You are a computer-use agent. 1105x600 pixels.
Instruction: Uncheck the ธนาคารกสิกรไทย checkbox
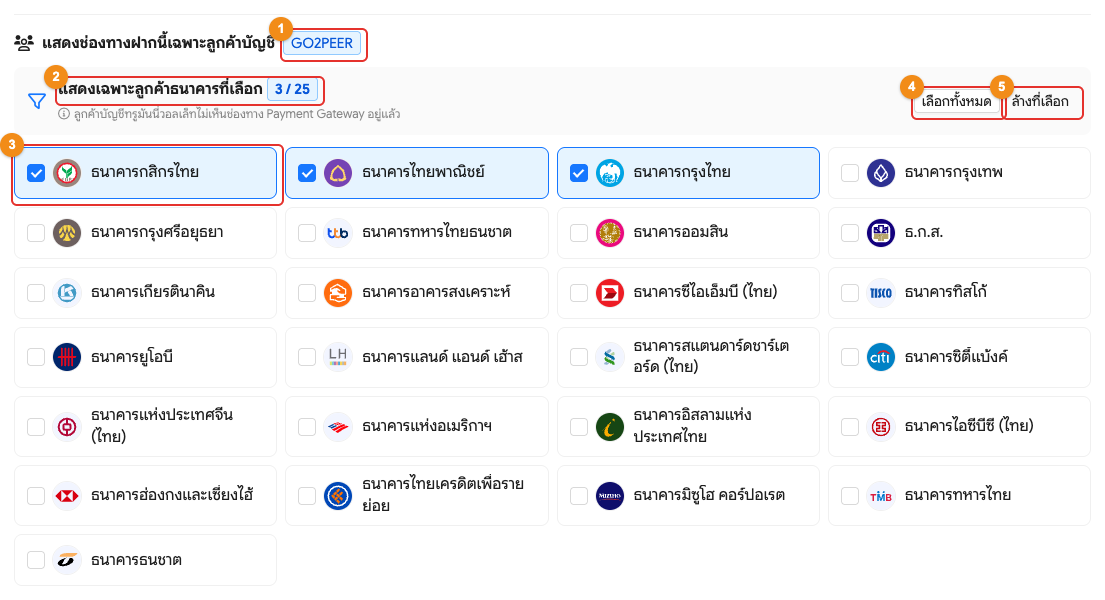36,173
